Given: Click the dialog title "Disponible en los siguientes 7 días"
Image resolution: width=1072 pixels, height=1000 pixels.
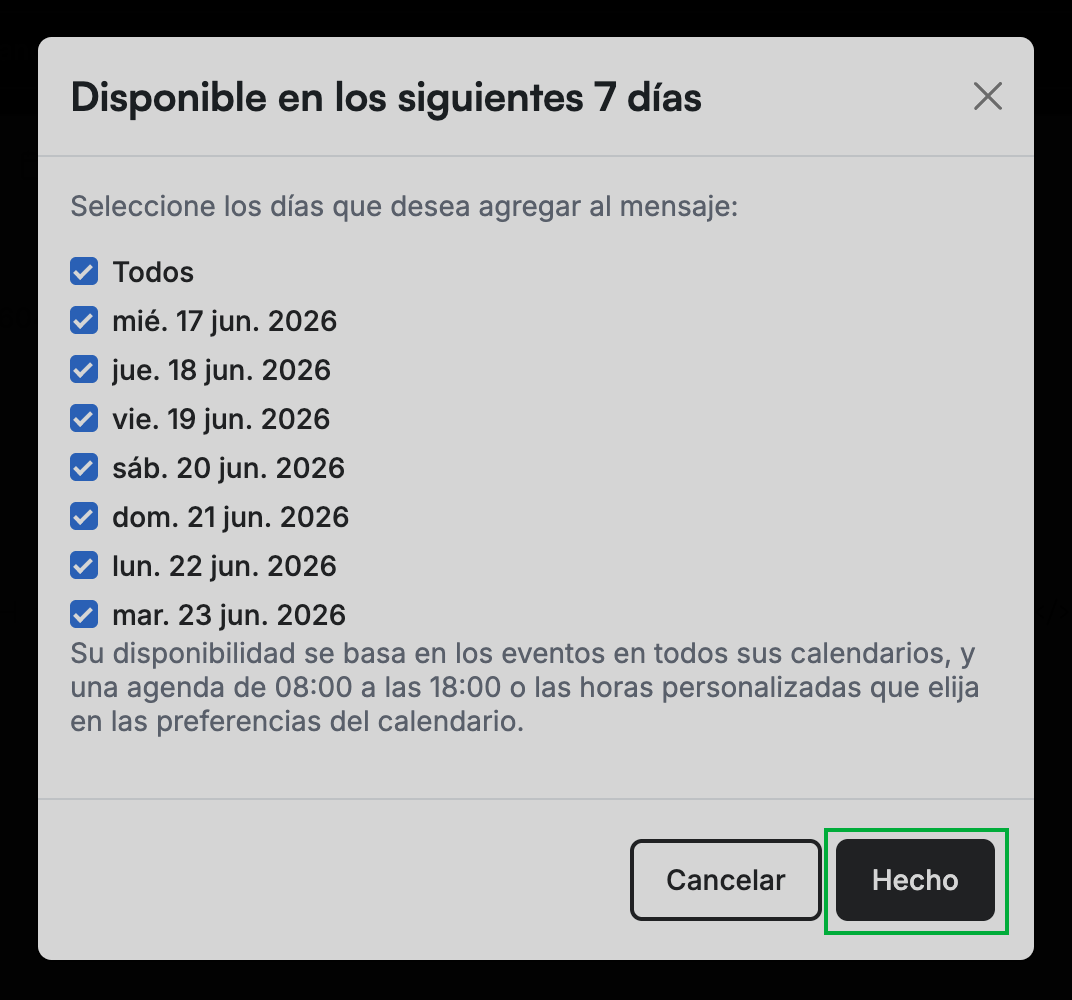Looking at the screenshot, I should point(386,98).
